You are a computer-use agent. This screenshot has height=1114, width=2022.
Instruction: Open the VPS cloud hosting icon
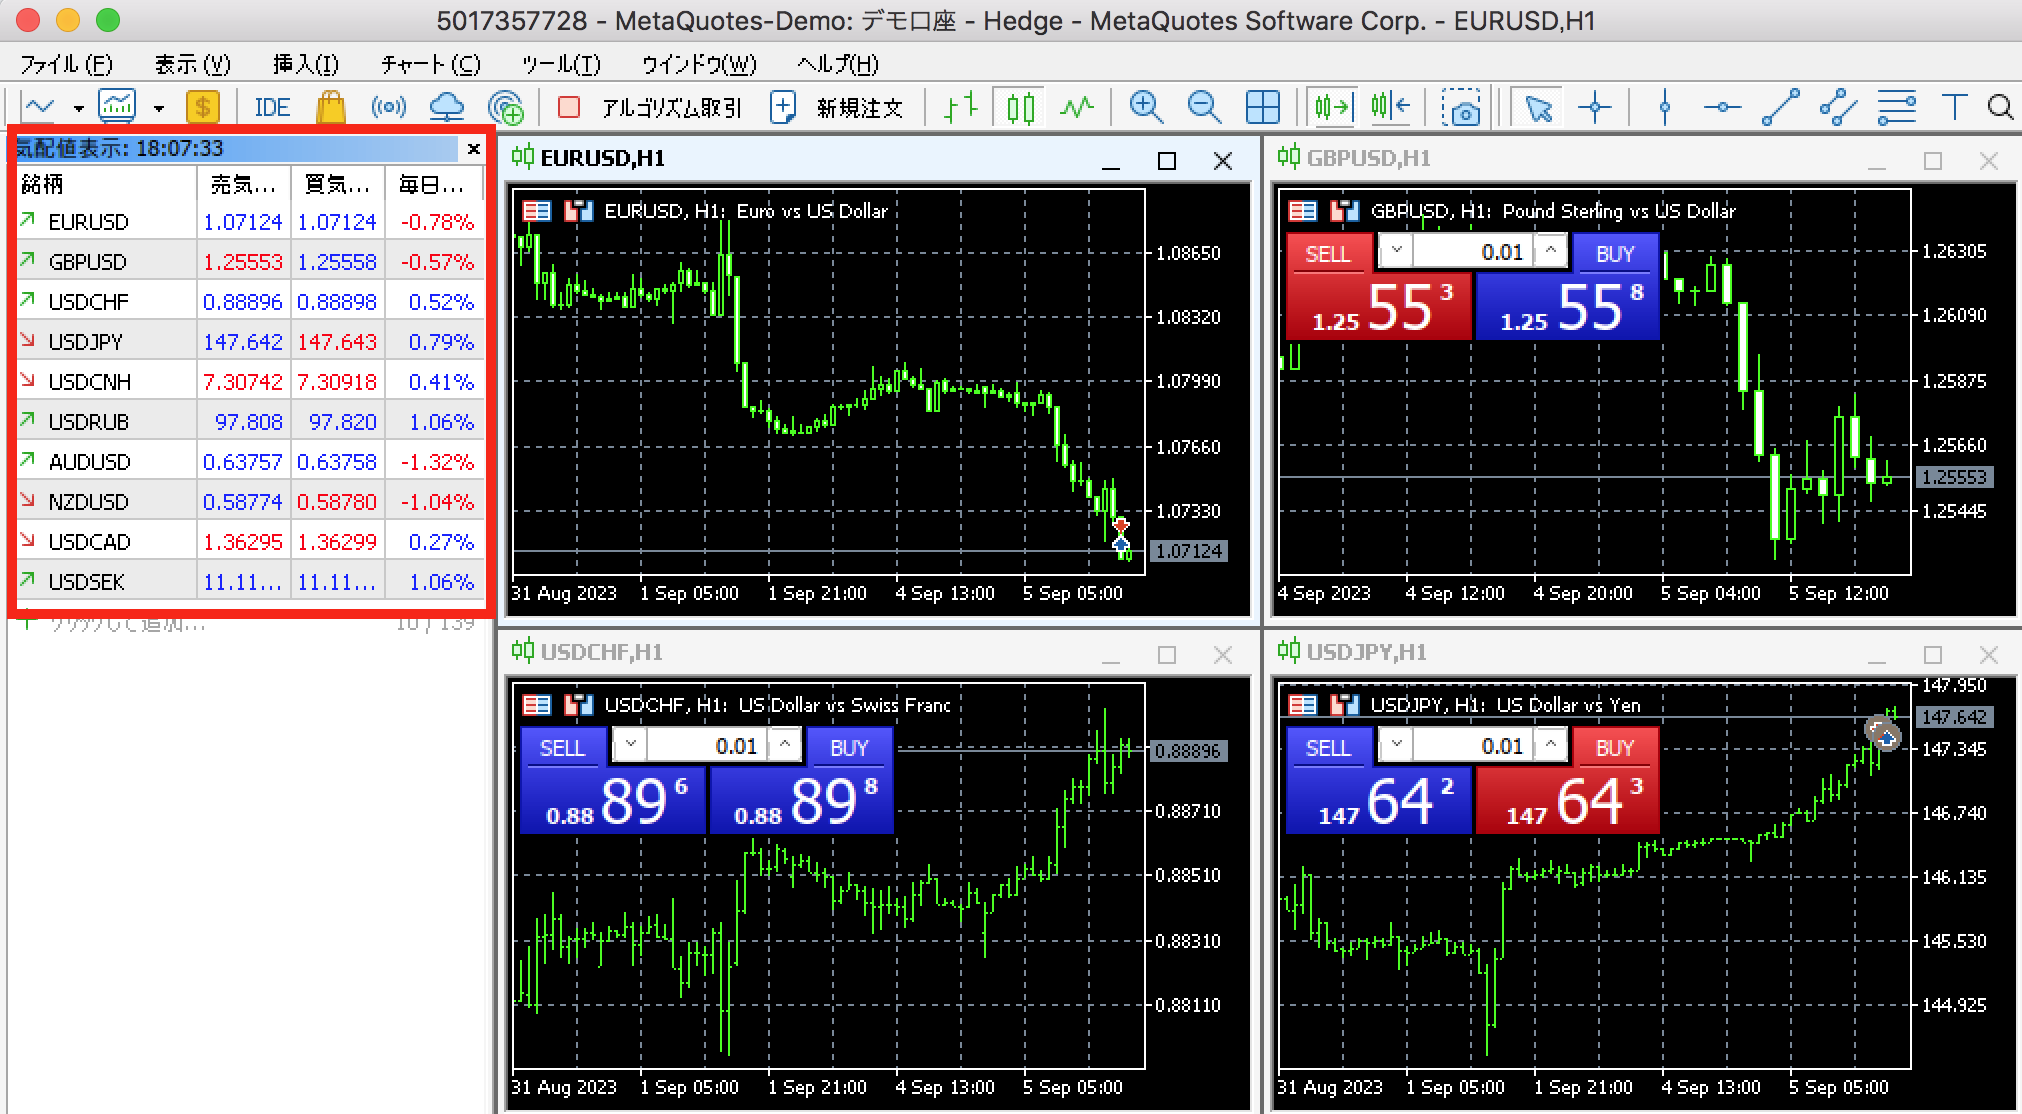click(x=447, y=107)
